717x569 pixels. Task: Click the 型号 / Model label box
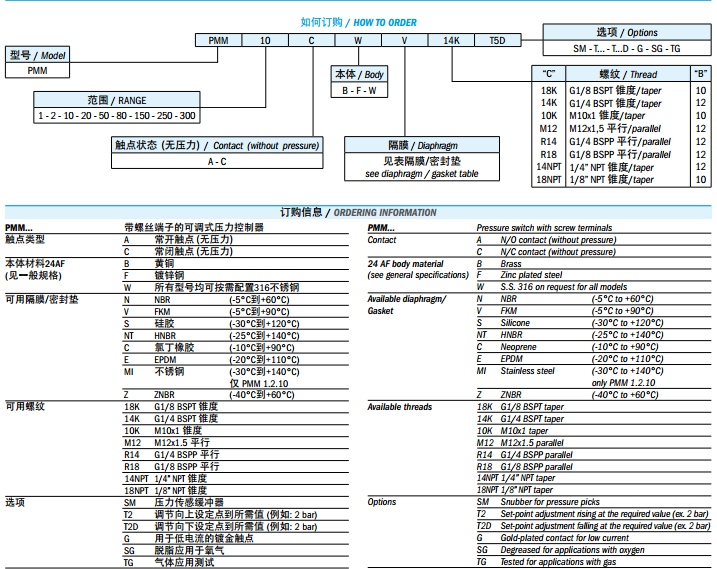pyautogui.click(x=37, y=55)
